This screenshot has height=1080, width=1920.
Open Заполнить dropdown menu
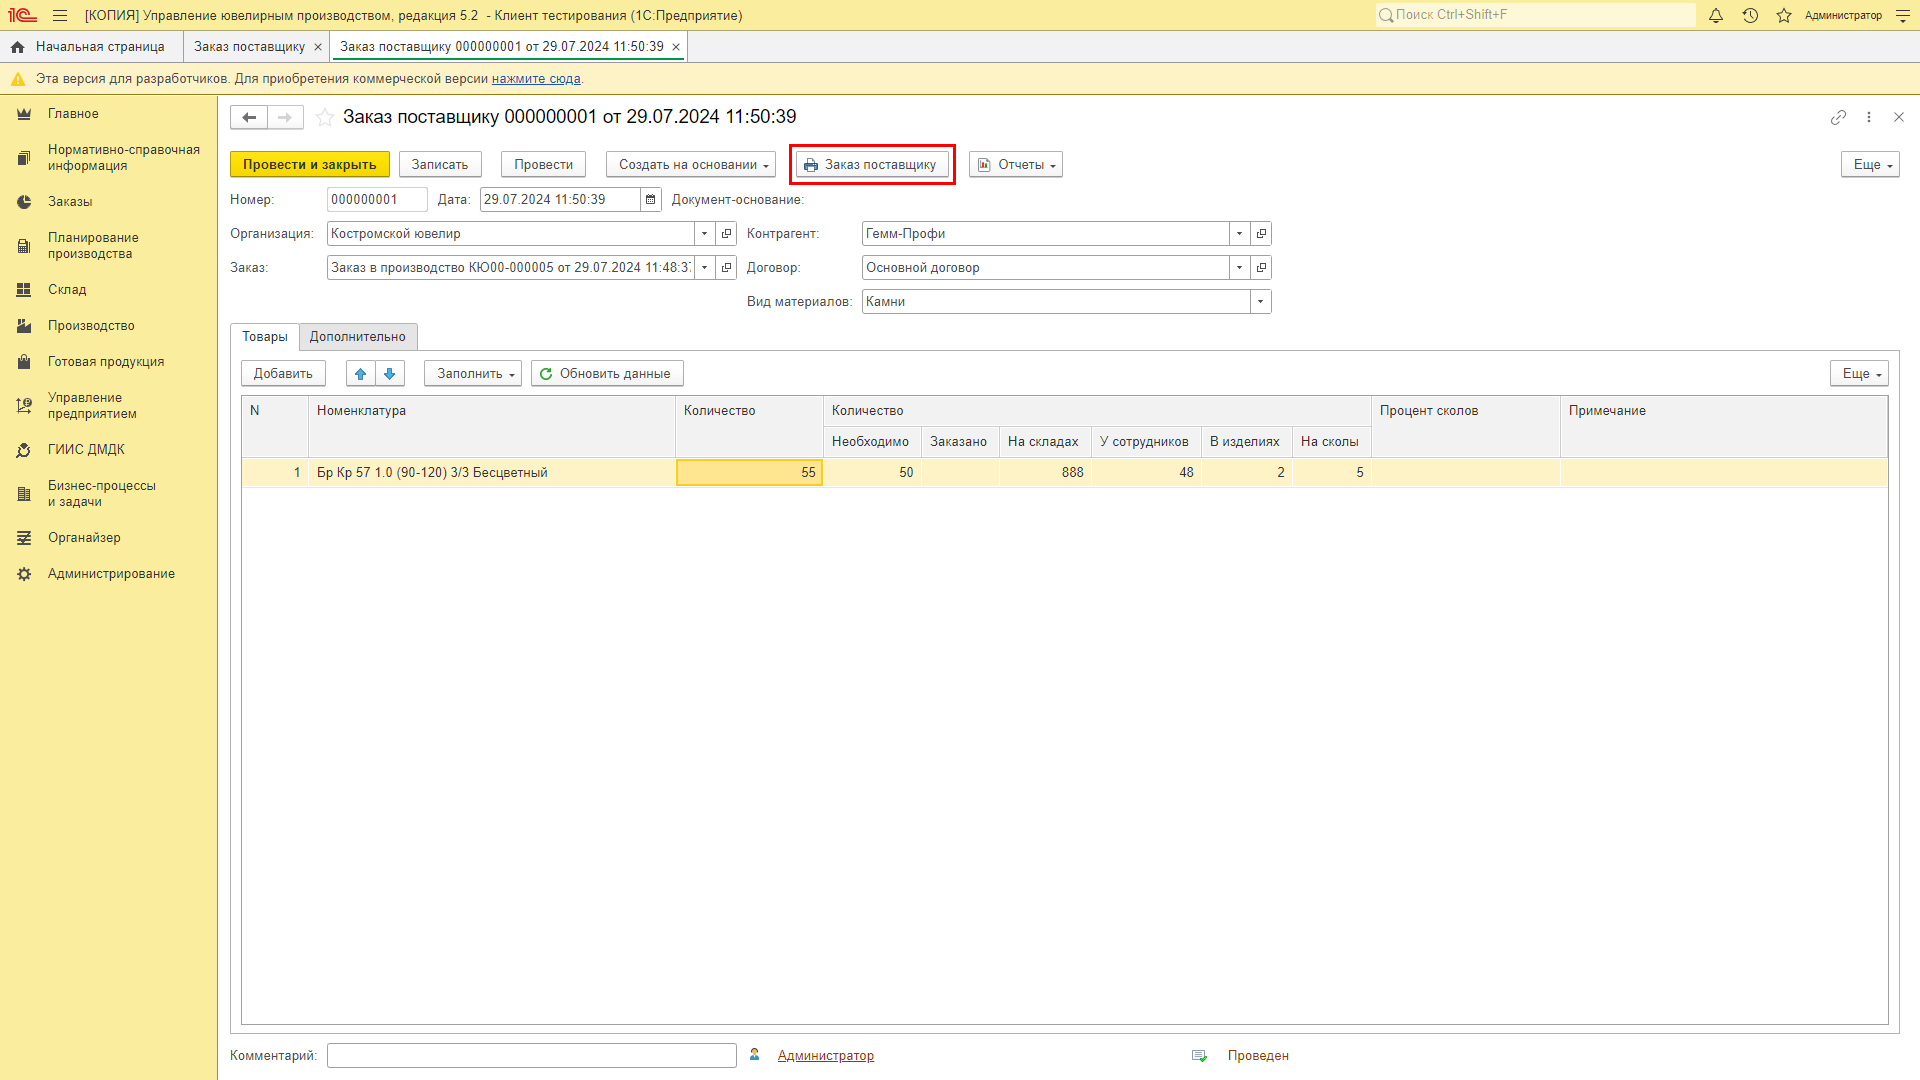[x=473, y=374]
